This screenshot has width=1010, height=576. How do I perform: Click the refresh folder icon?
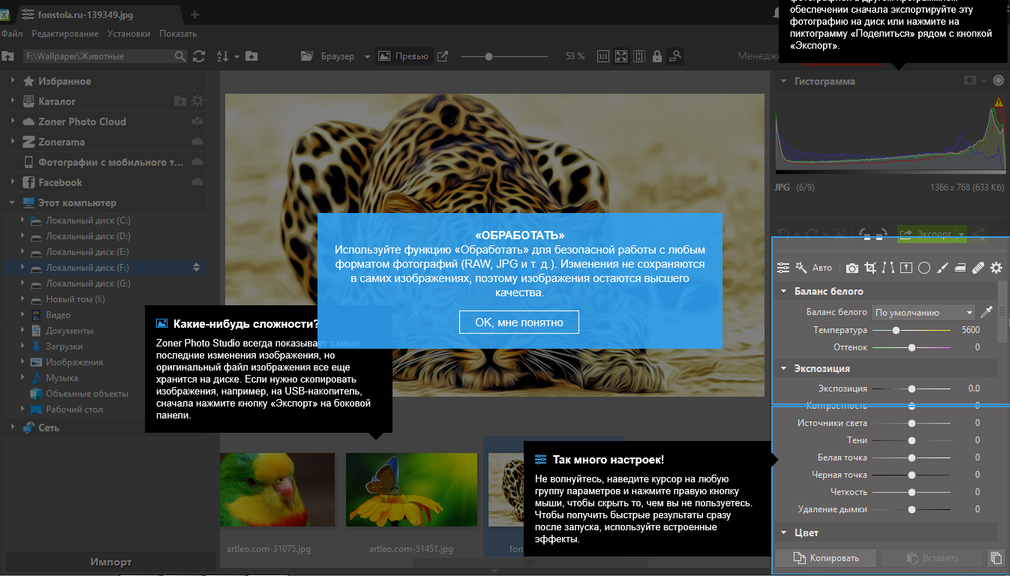[199, 57]
